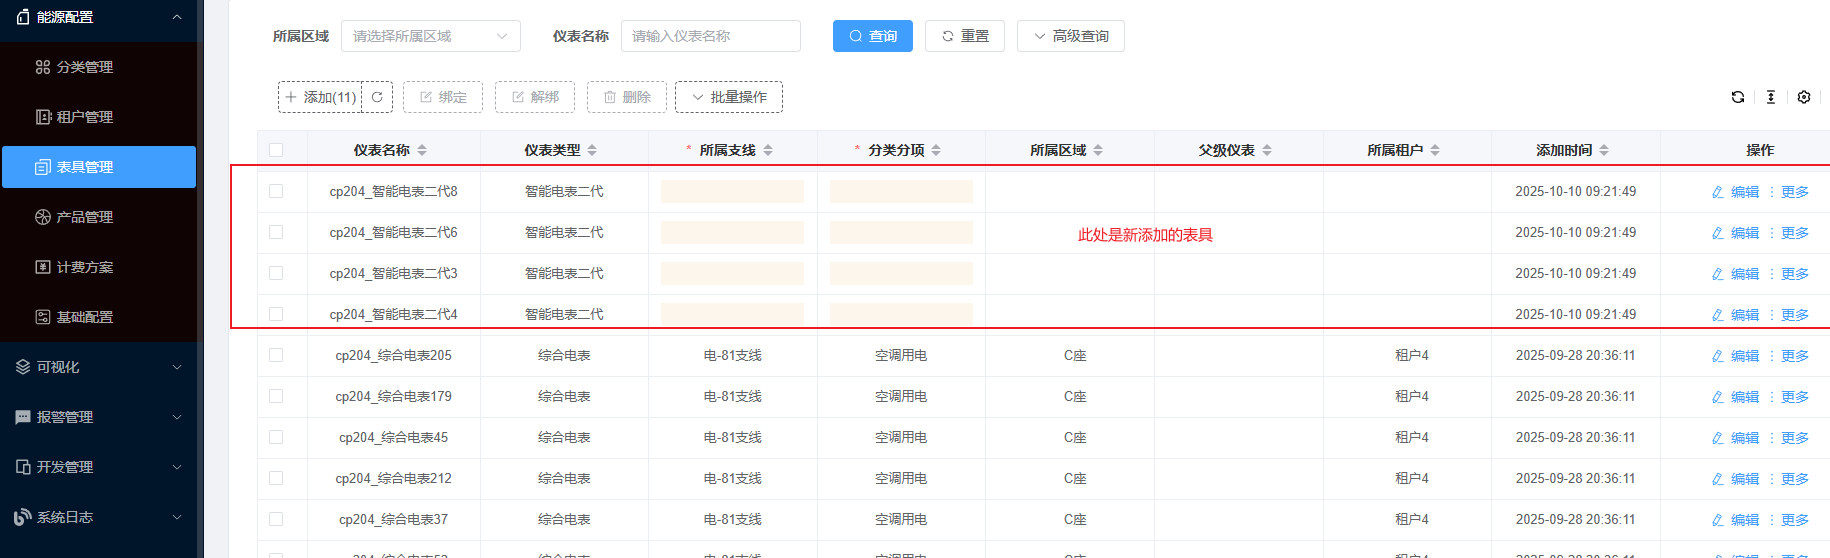1830x558 pixels.
Task: Sort by 添加时间 column arrows
Action: pyautogui.click(x=1604, y=150)
